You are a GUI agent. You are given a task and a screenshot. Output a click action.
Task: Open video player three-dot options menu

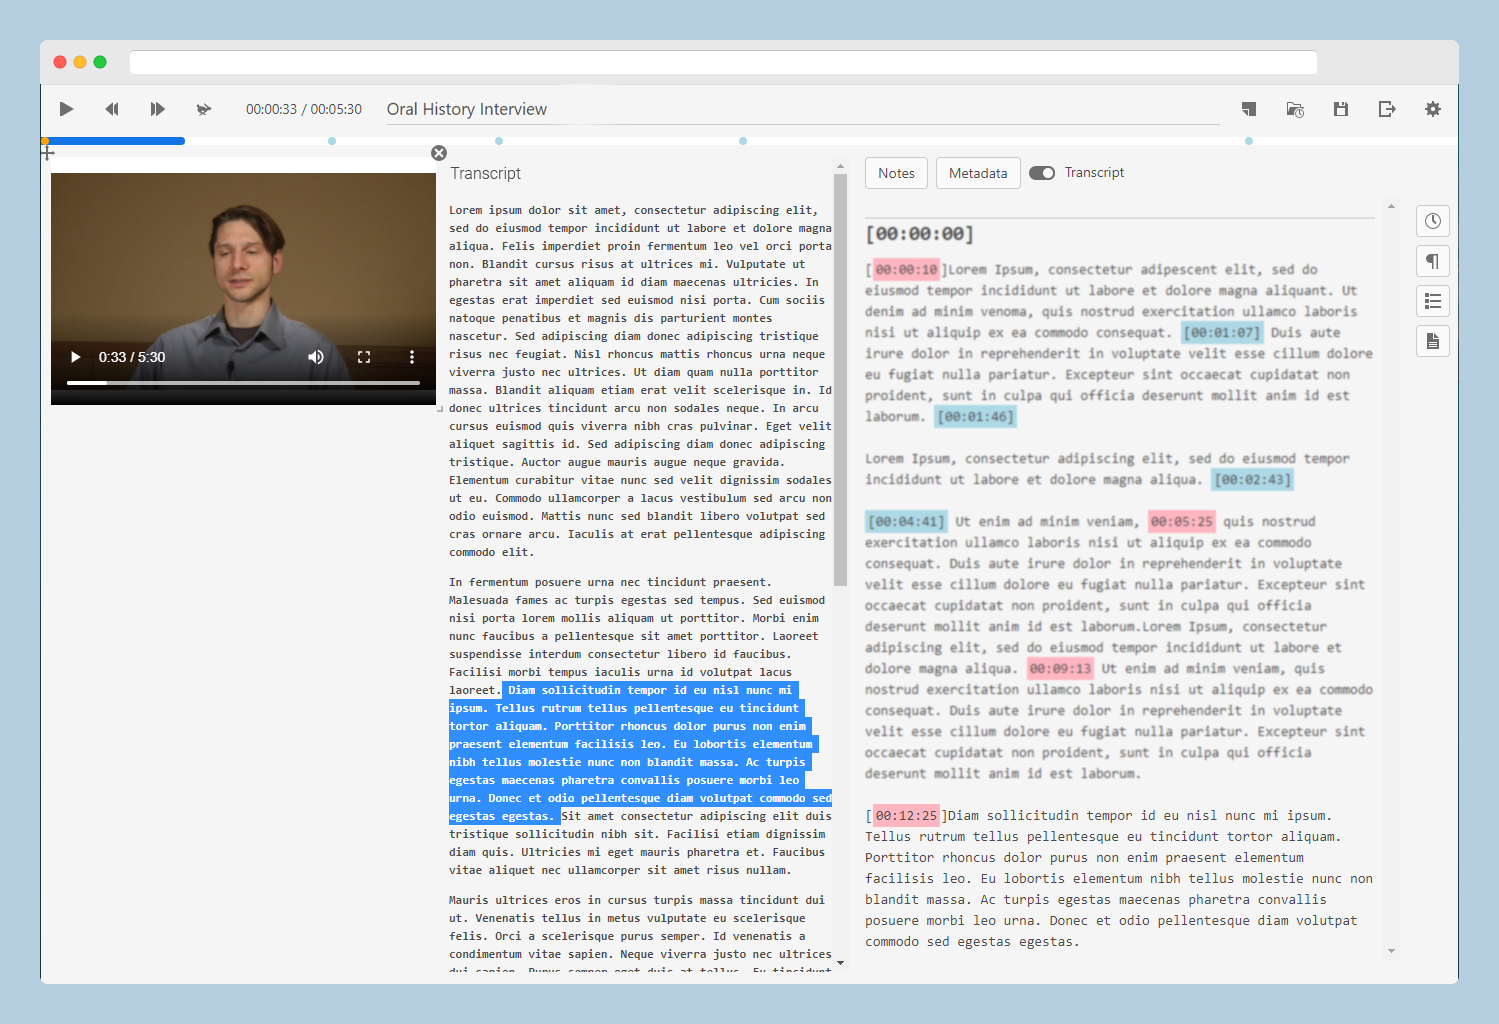click(412, 357)
